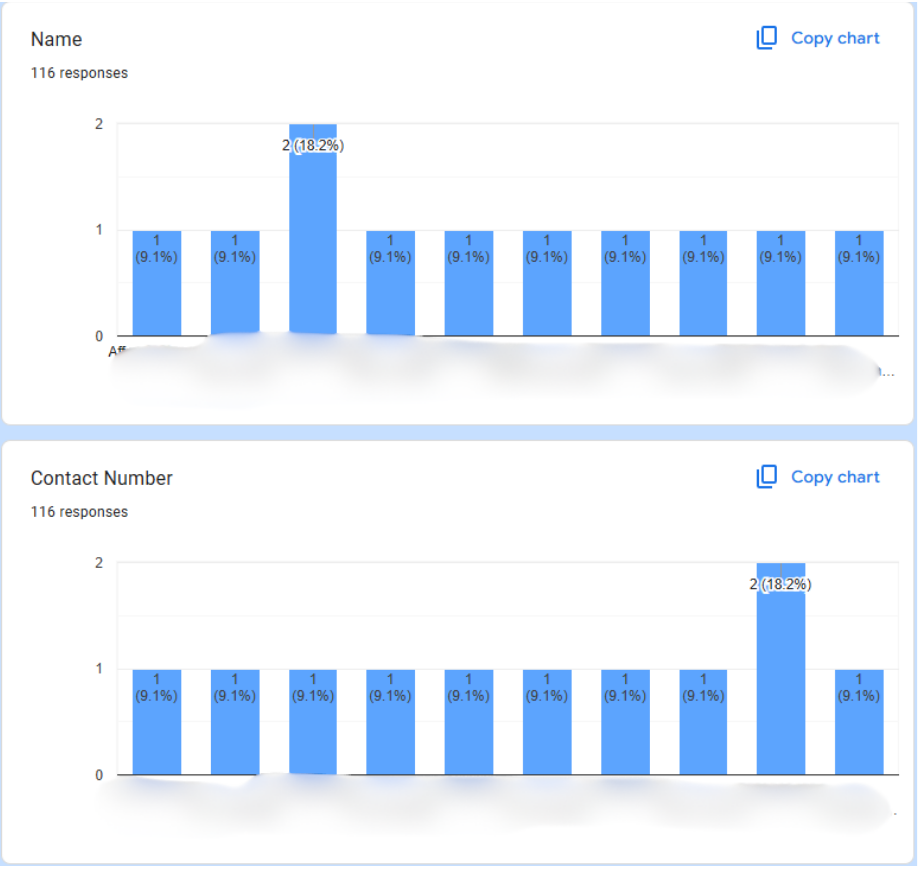Click the Contact Number question title
922x870 pixels.
coord(101,479)
